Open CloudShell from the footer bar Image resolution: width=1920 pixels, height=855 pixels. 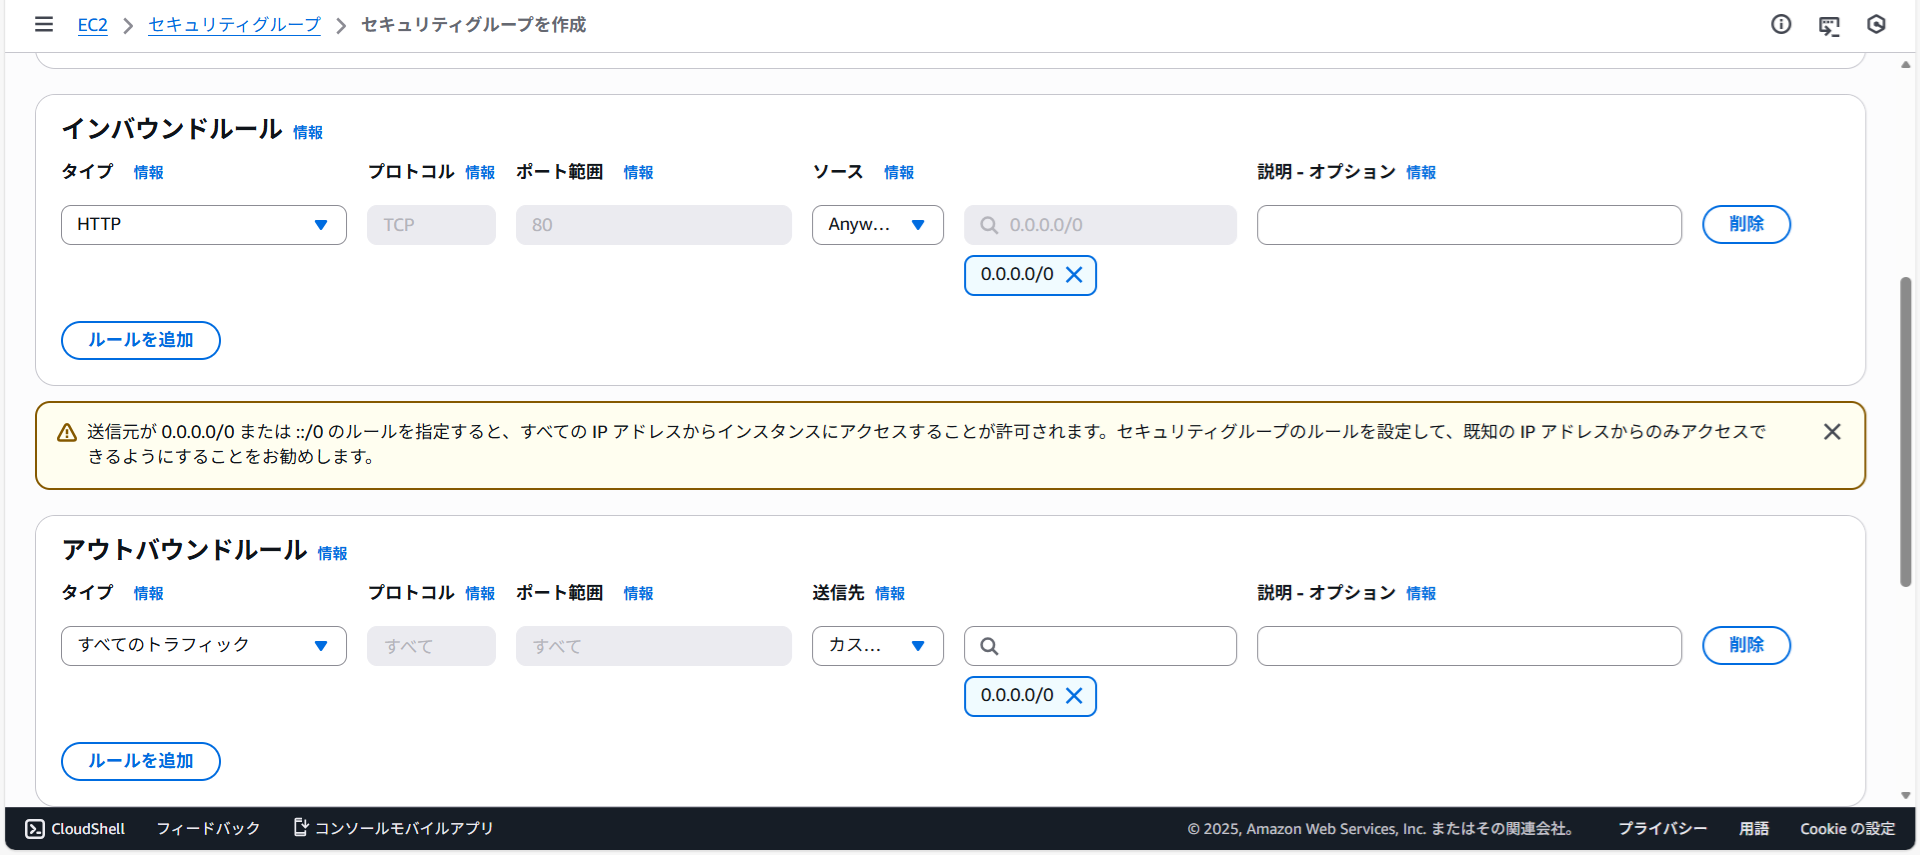tap(76, 829)
